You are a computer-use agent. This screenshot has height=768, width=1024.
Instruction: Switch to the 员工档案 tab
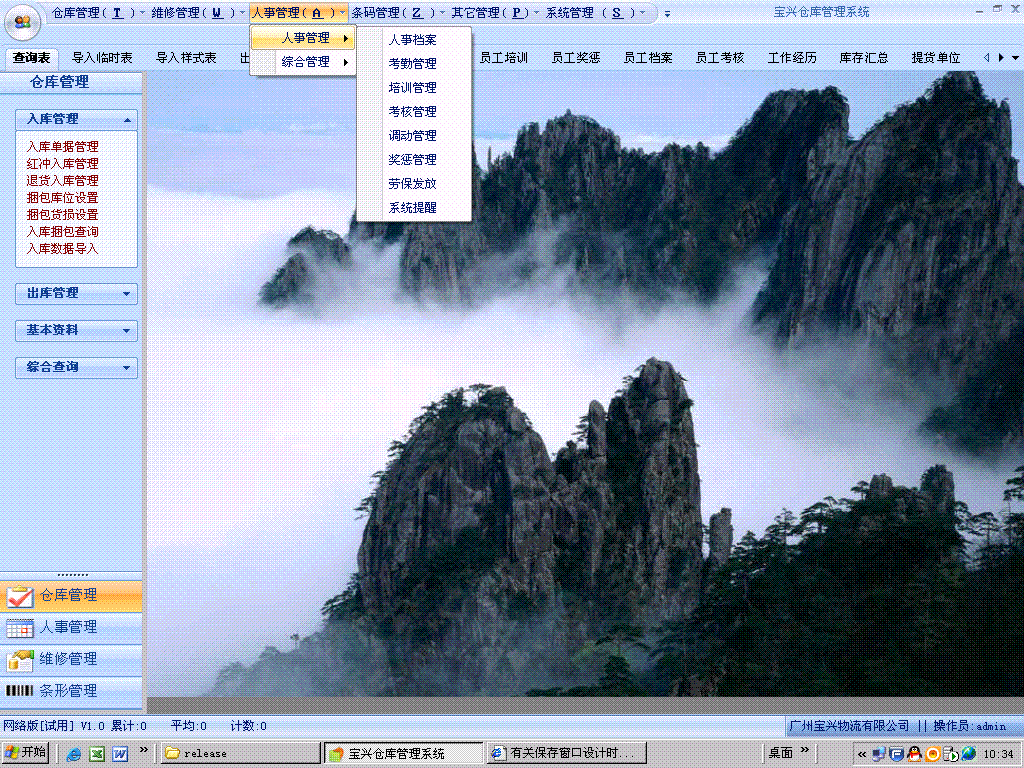click(648, 58)
